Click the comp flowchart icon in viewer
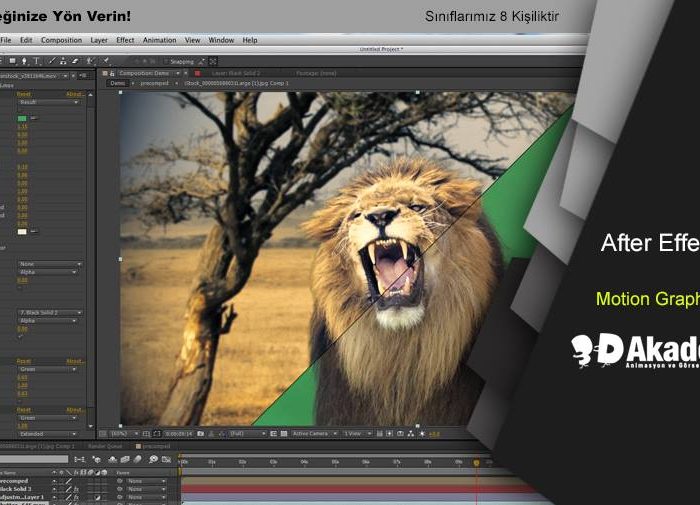The height and width of the screenshot is (505, 700). [x=411, y=434]
